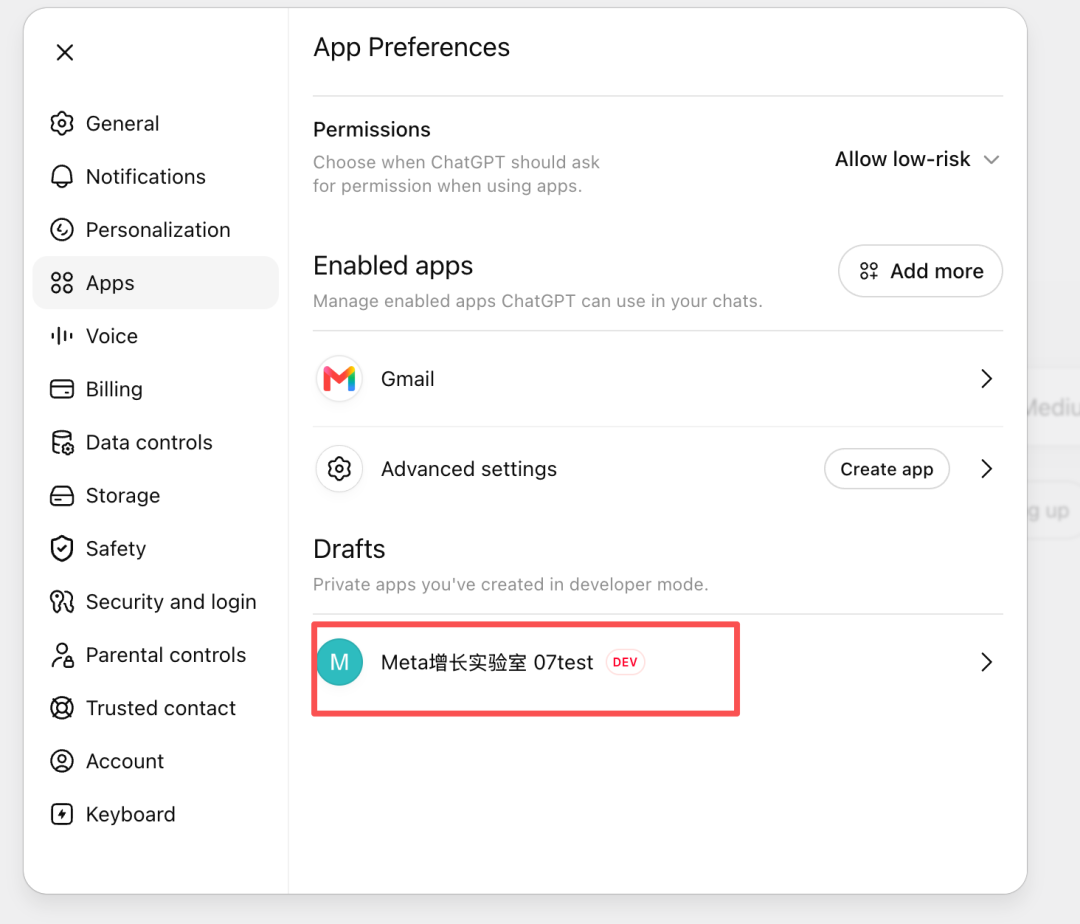1080x924 pixels.
Task: Click the Gmail logo icon
Action: pyautogui.click(x=340, y=379)
